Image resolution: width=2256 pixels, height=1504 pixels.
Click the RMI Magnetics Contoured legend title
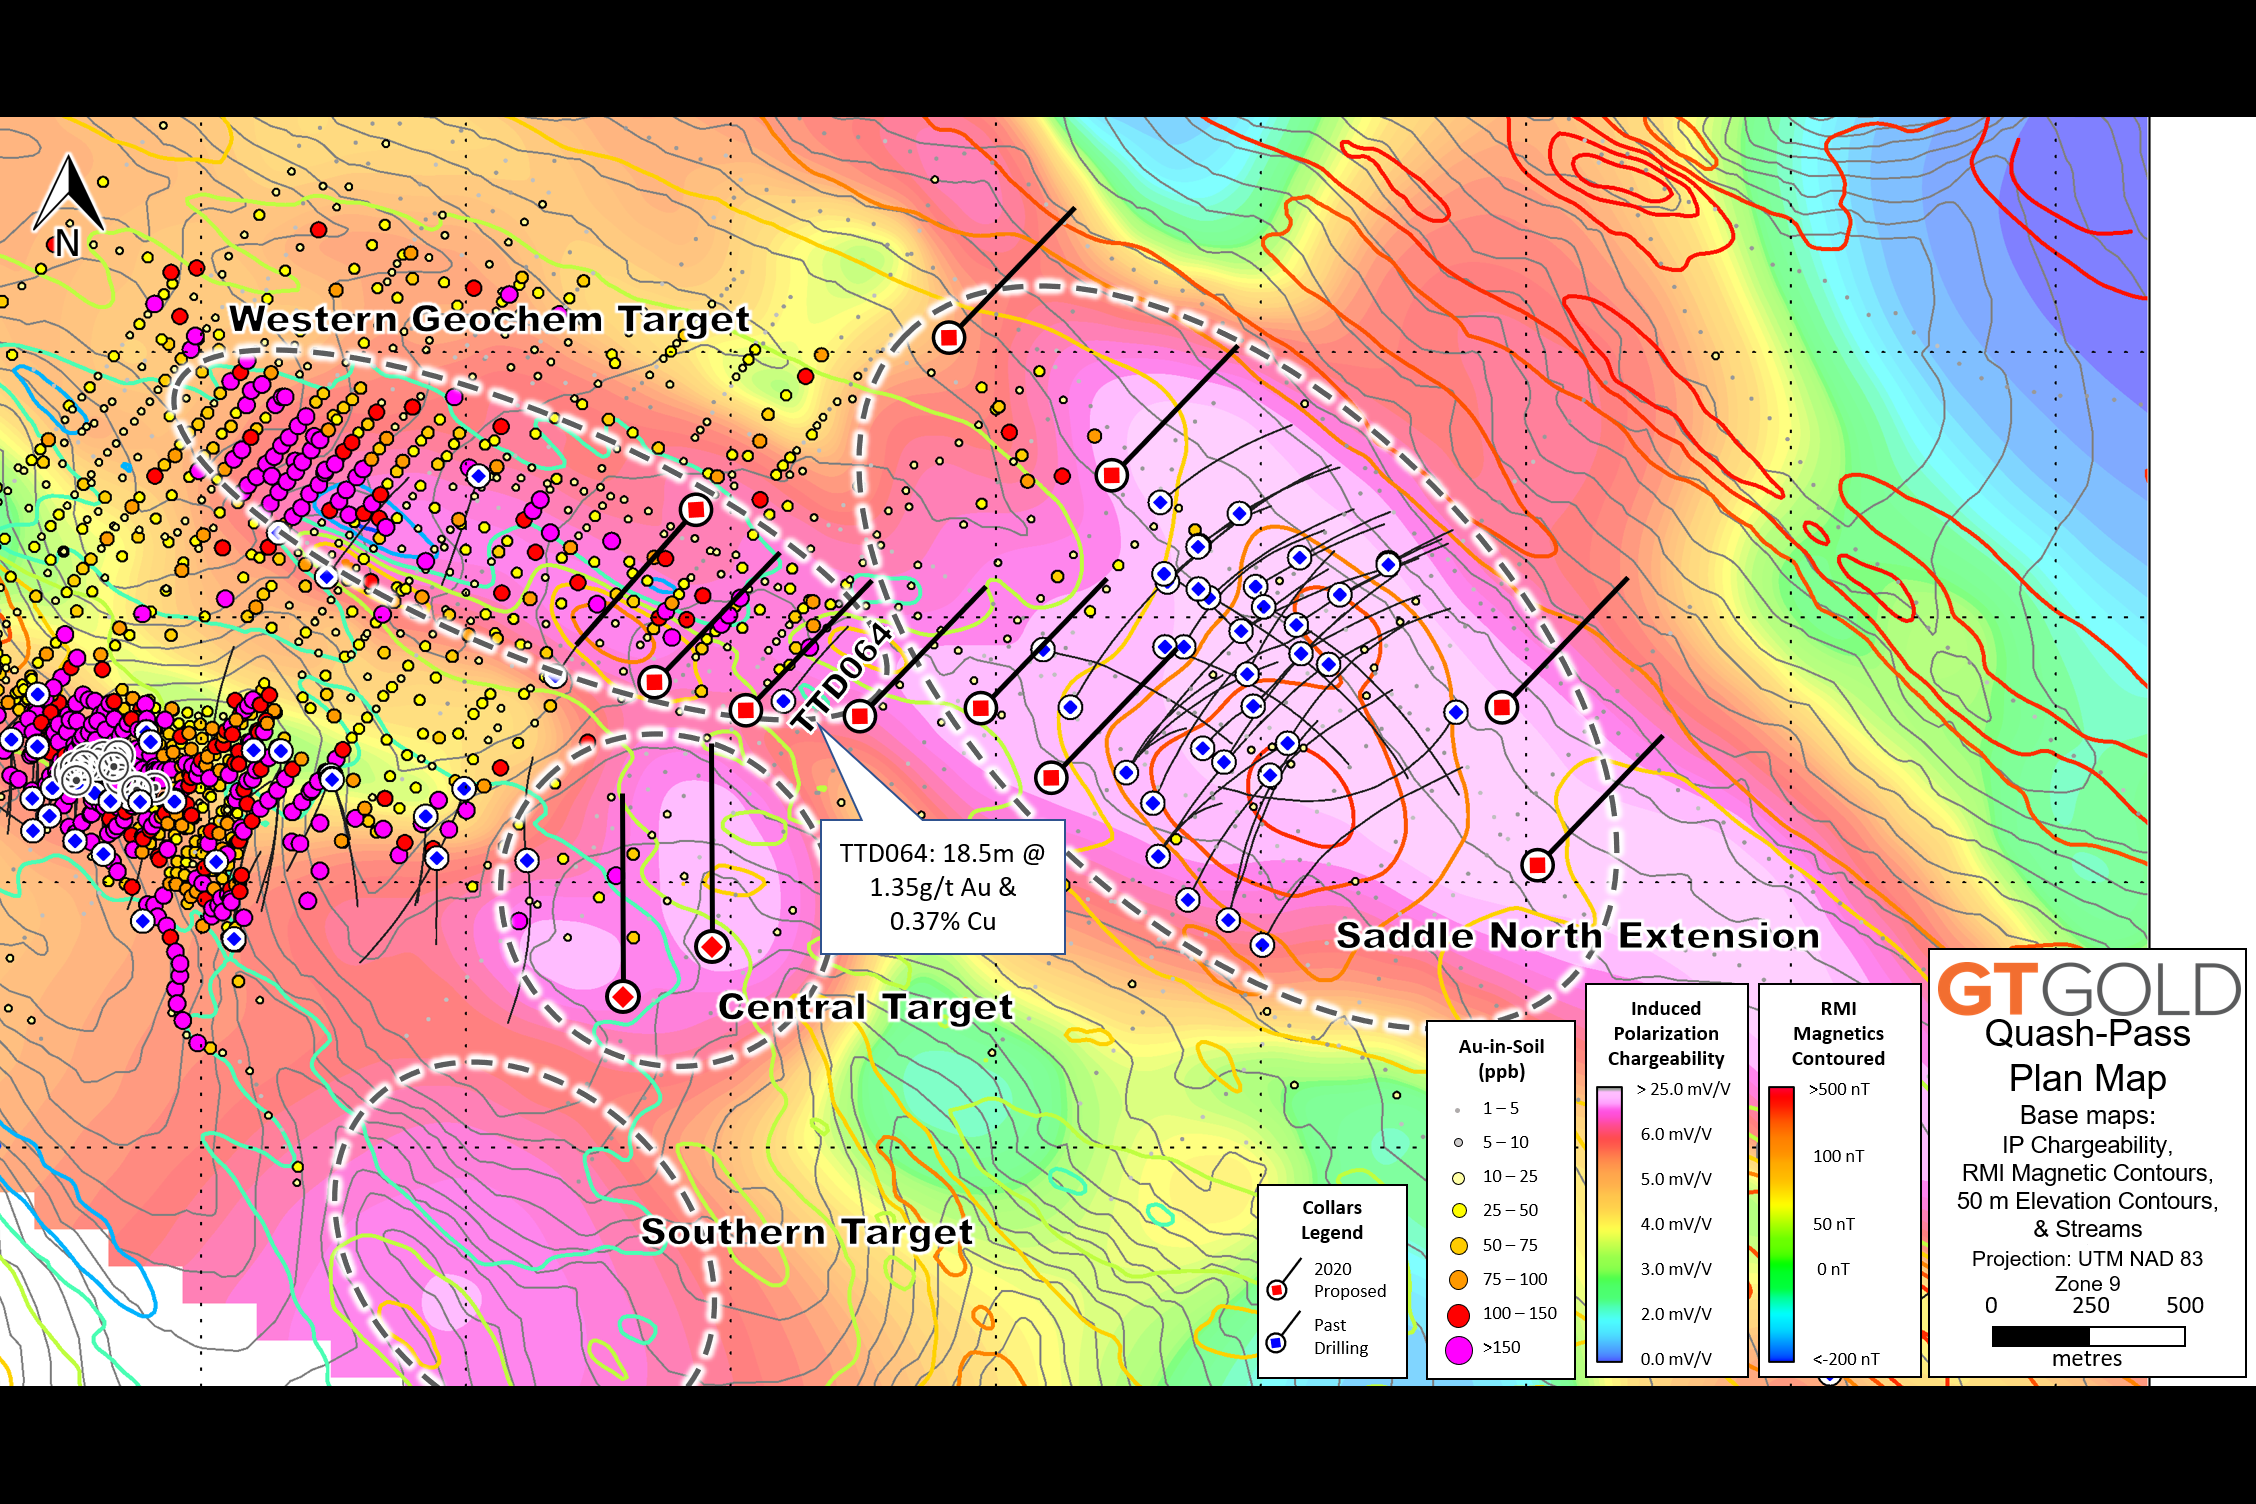point(1838,1034)
